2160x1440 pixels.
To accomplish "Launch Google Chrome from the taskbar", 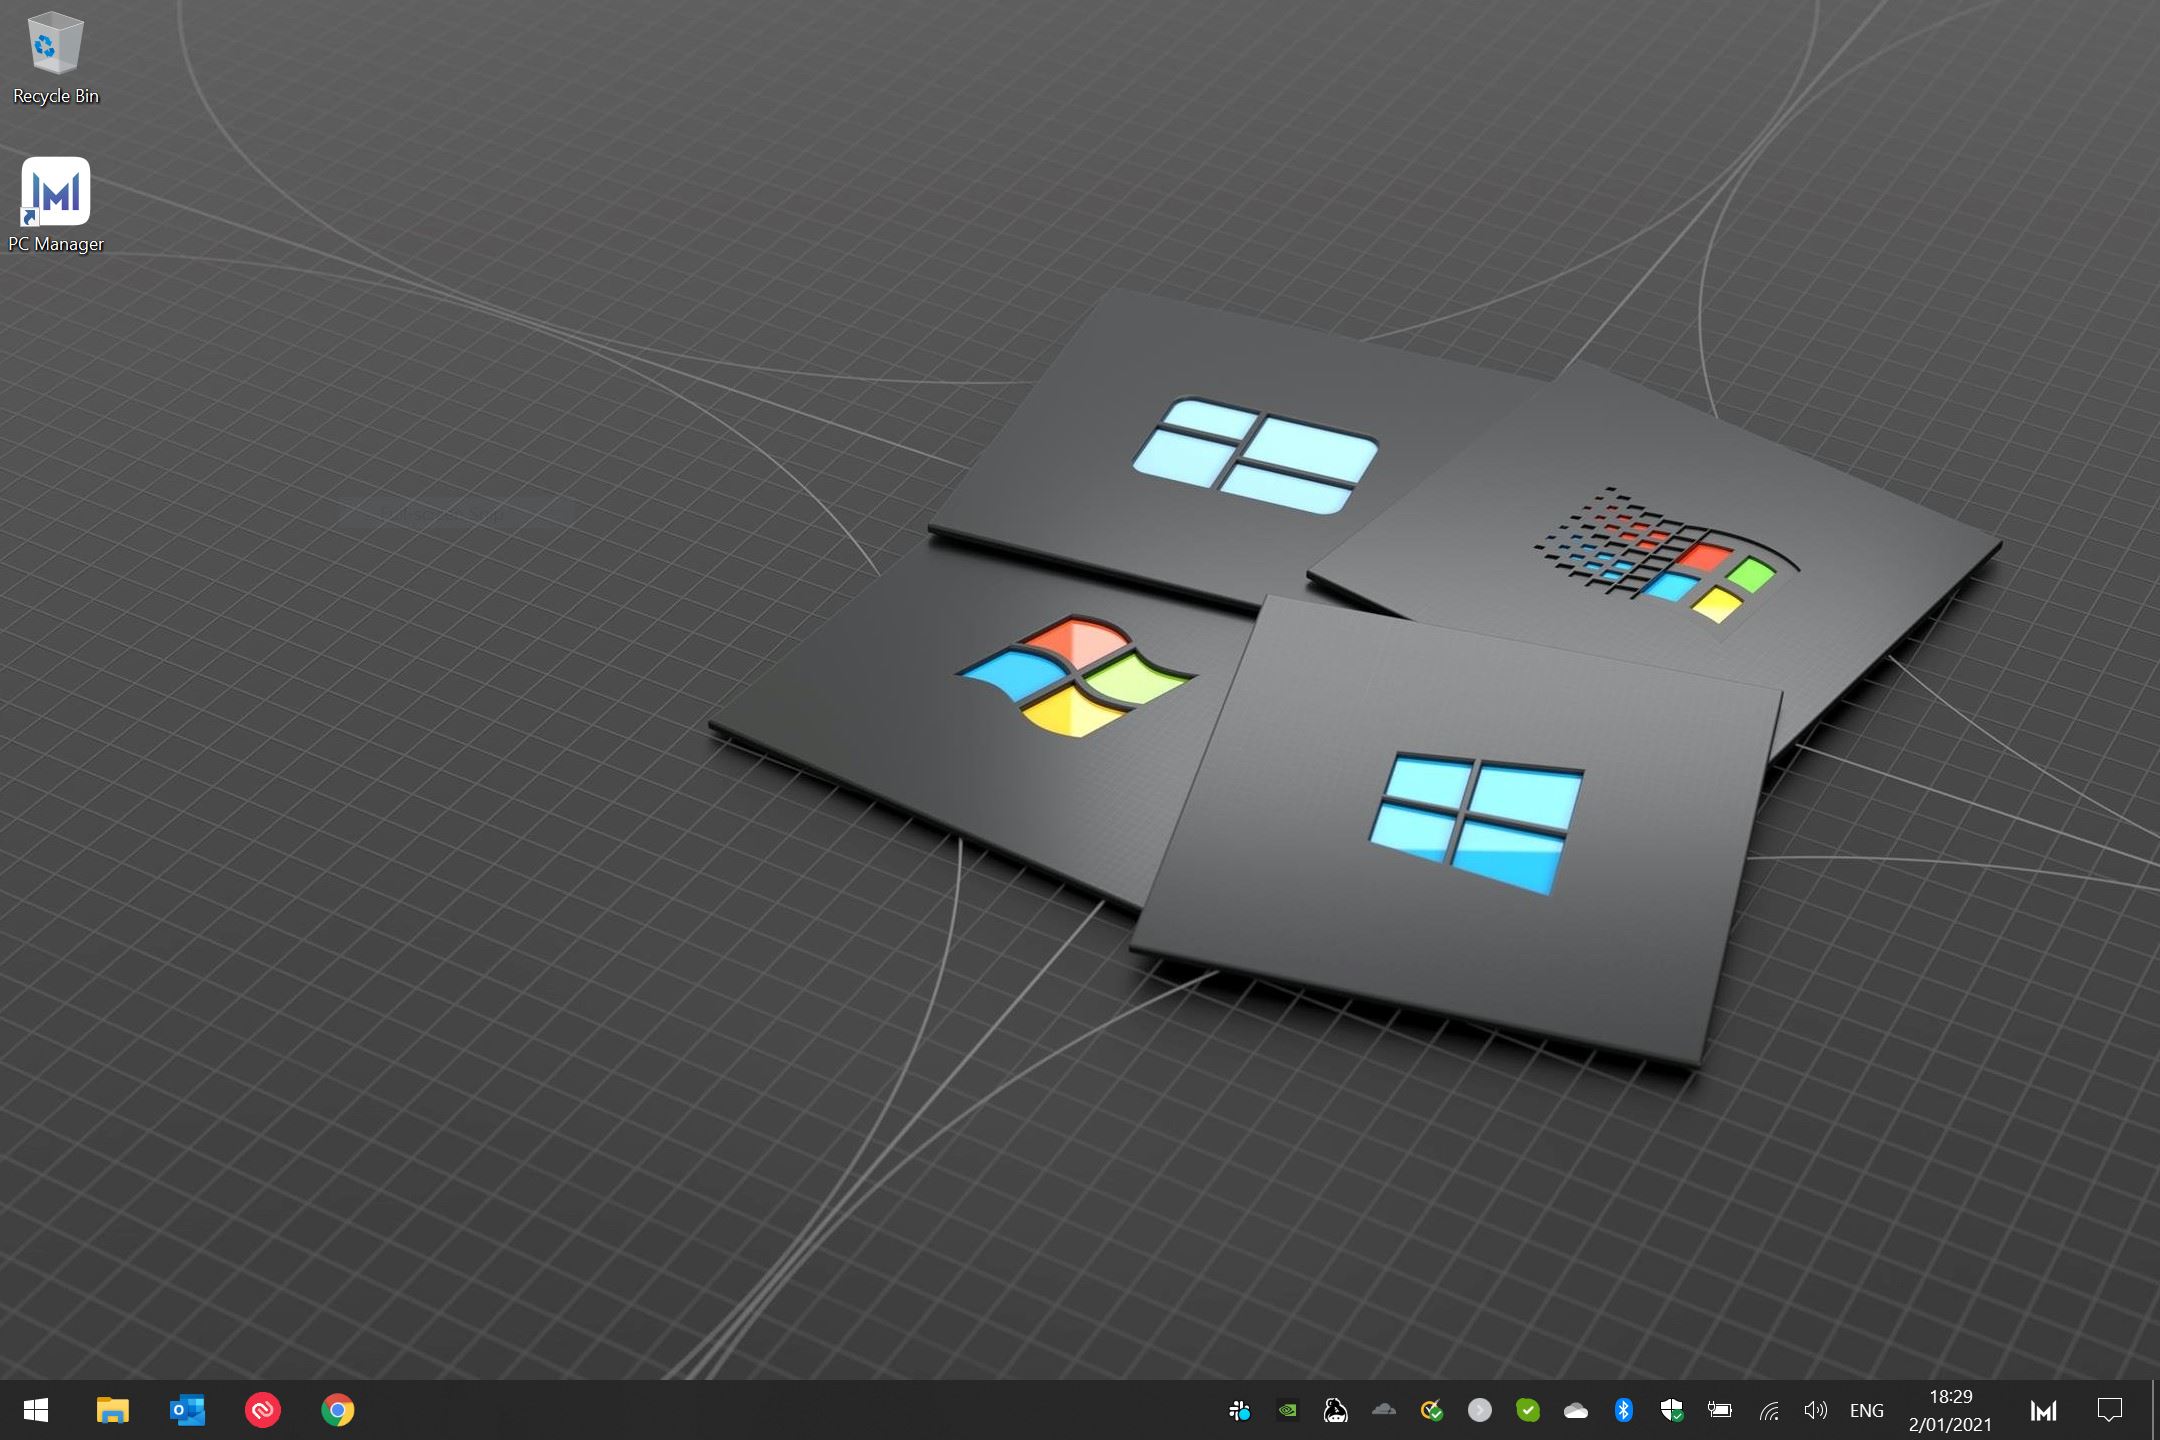I will (338, 1410).
